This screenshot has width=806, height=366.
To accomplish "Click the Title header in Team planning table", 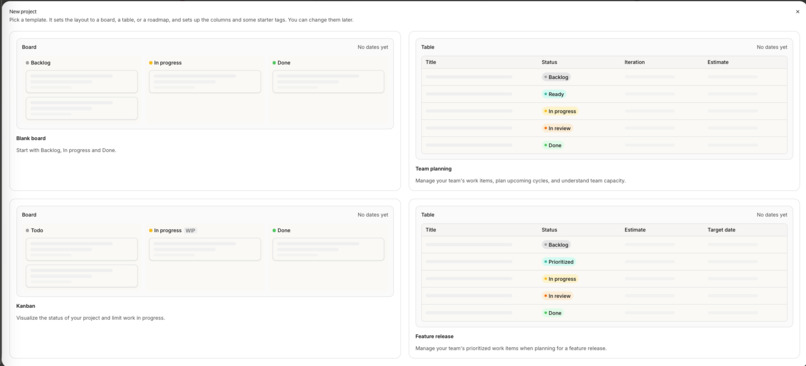I will 431,62.
